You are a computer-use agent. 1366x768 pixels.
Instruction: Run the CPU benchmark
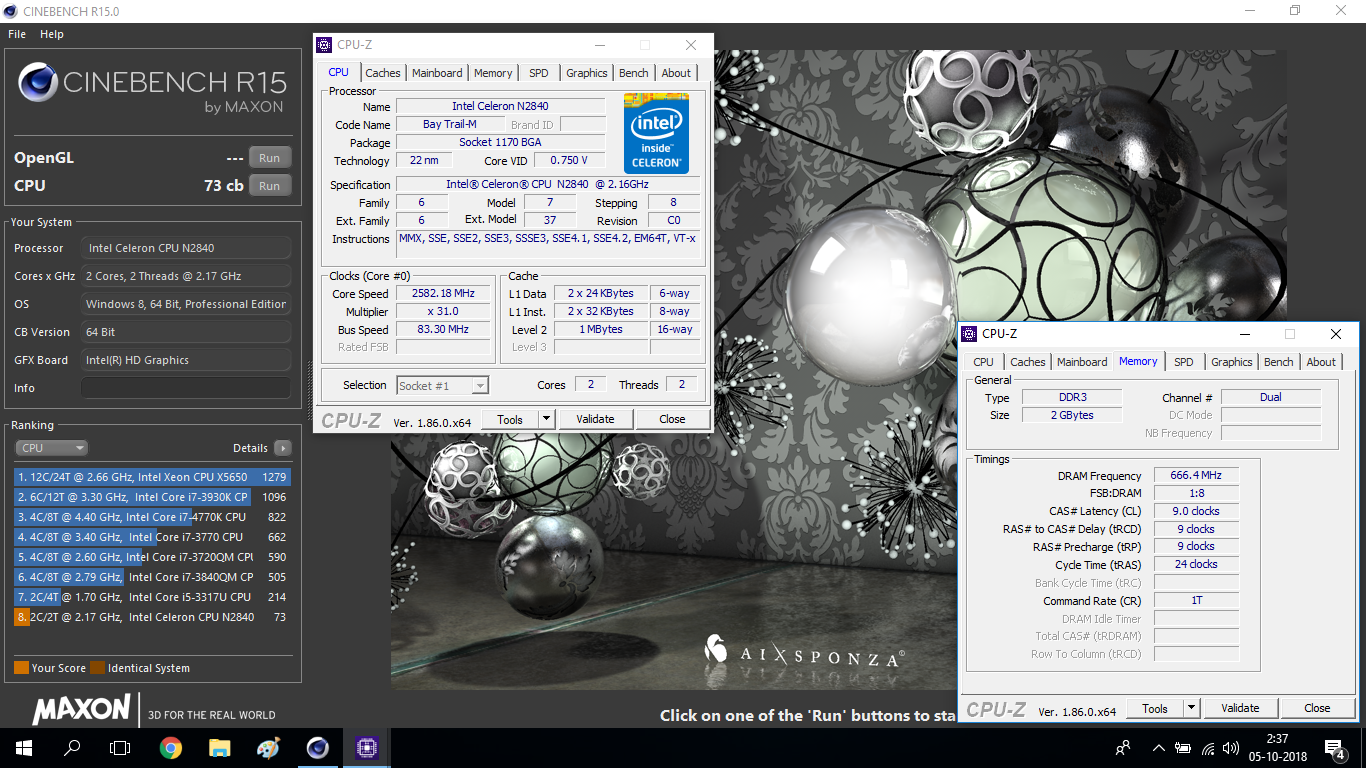click(270, 185)
